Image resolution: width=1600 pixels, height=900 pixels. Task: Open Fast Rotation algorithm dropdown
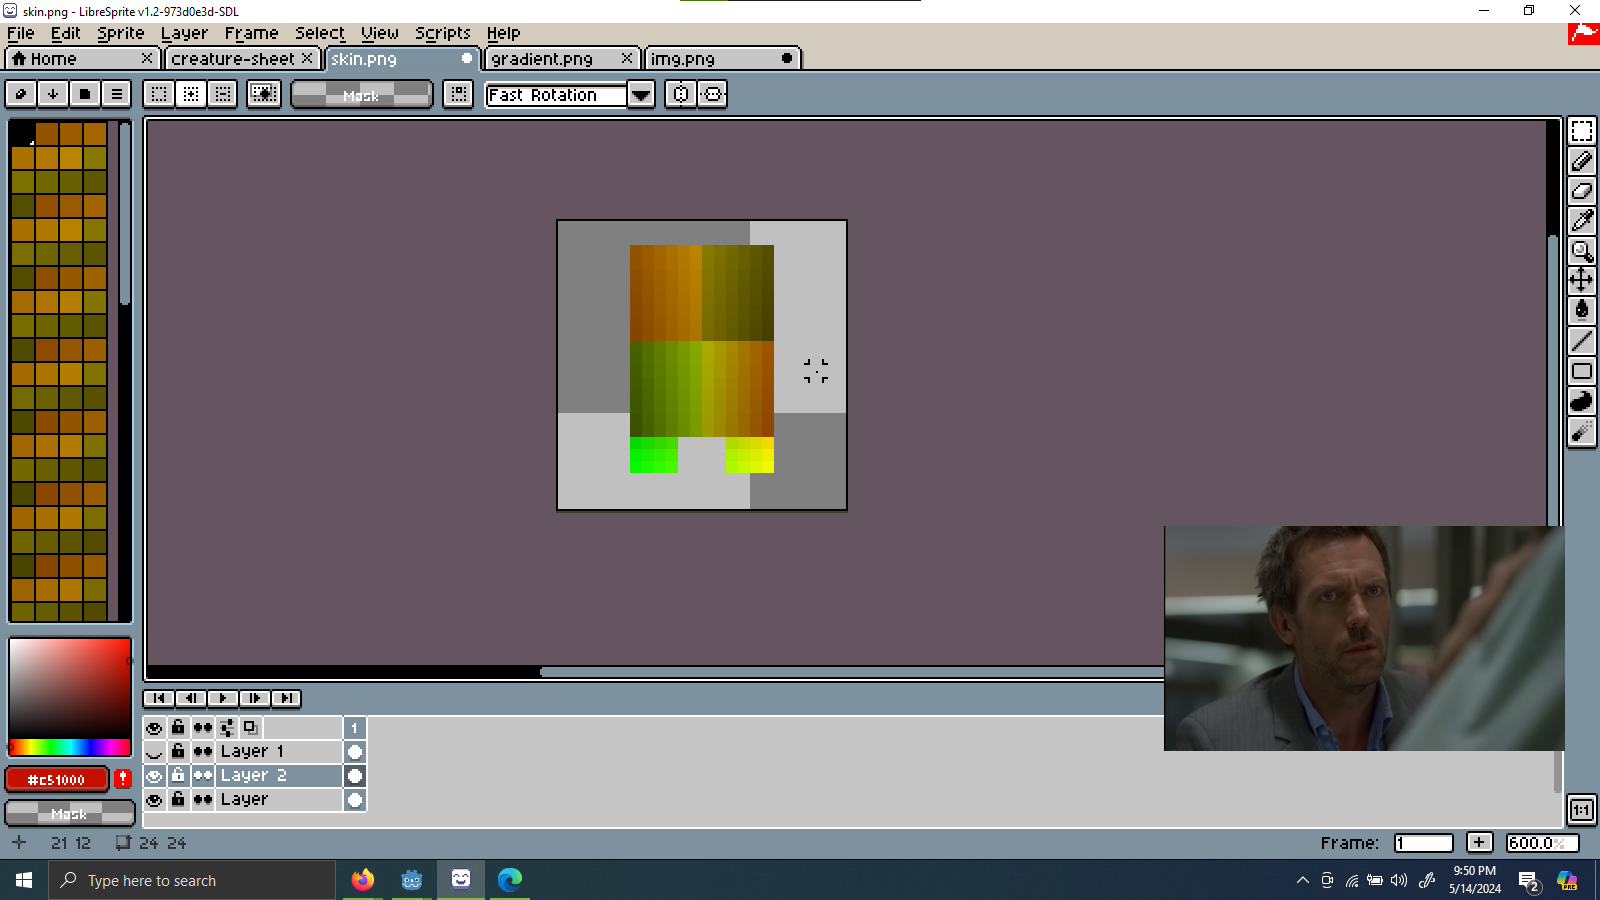pos(640,95)
